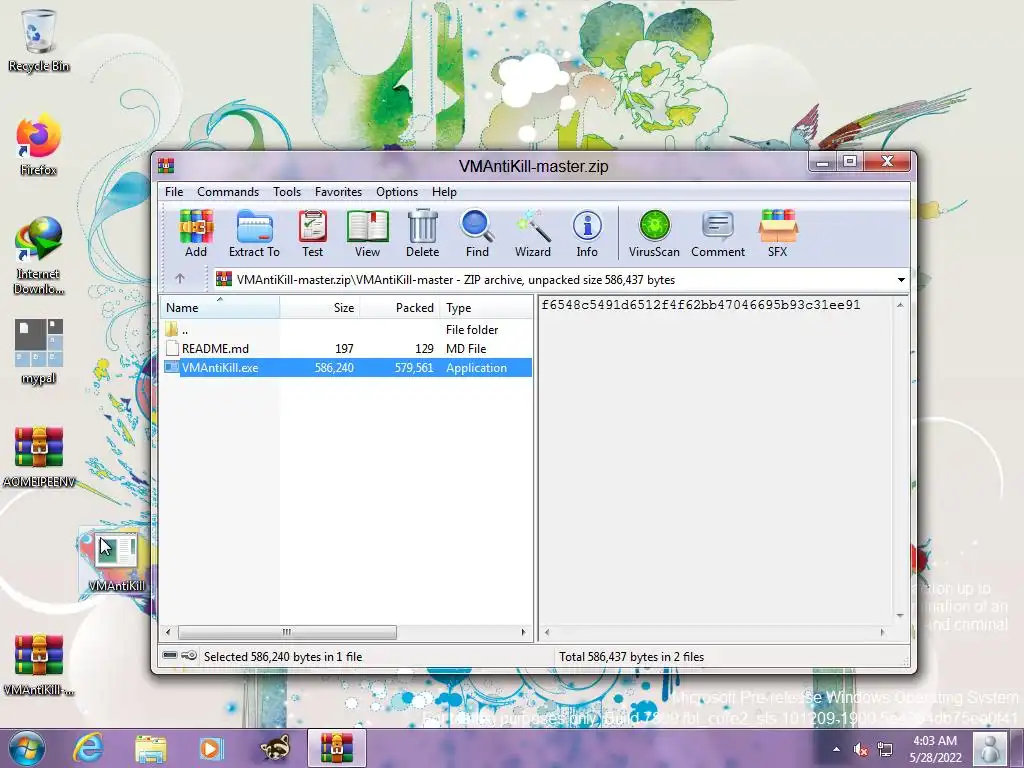Screen dimensions: 1024x768
Task: Open the View toolbar icon
Action: coord(367,233)
